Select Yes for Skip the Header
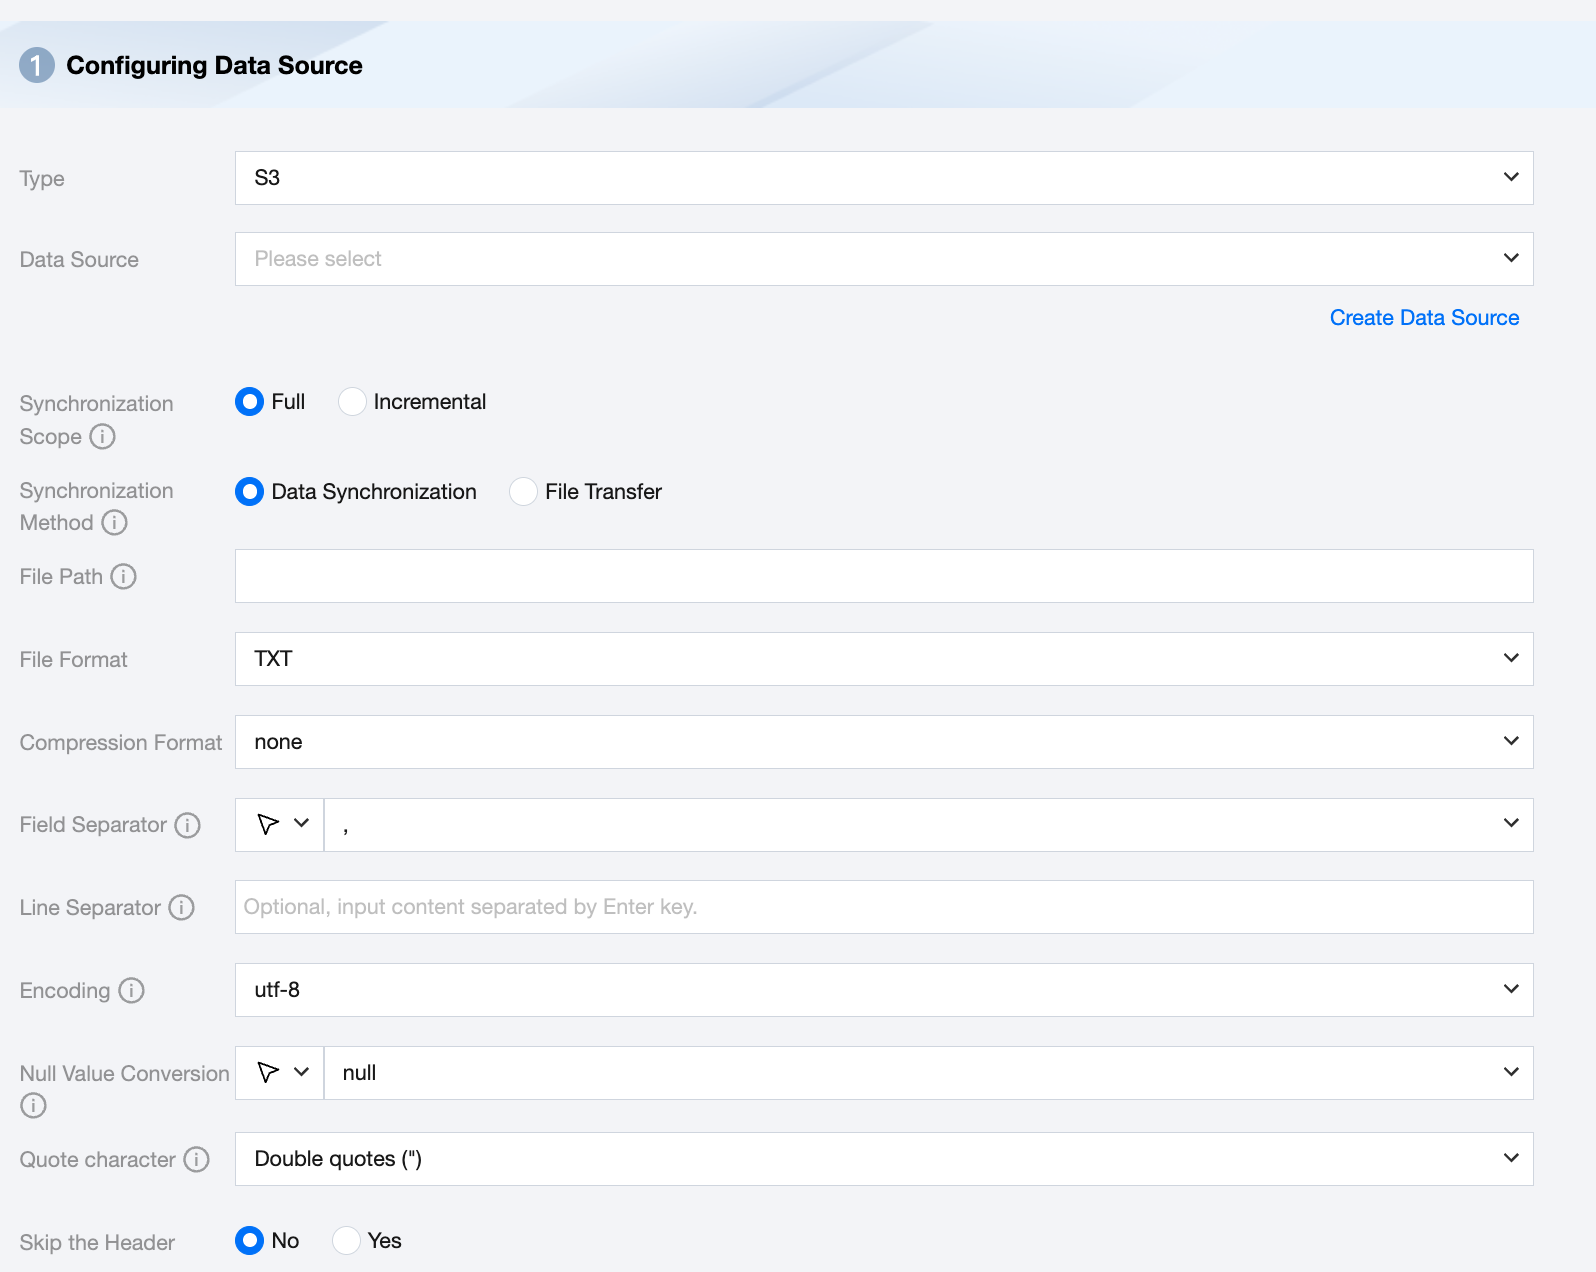This screenshot has height=1272, width=1596. [x=346, y=1241]
